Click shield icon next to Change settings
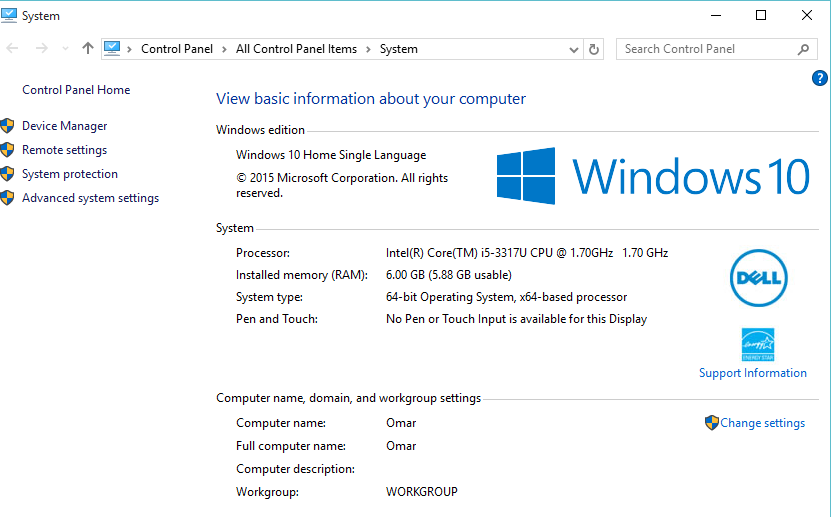 (711, 423)
